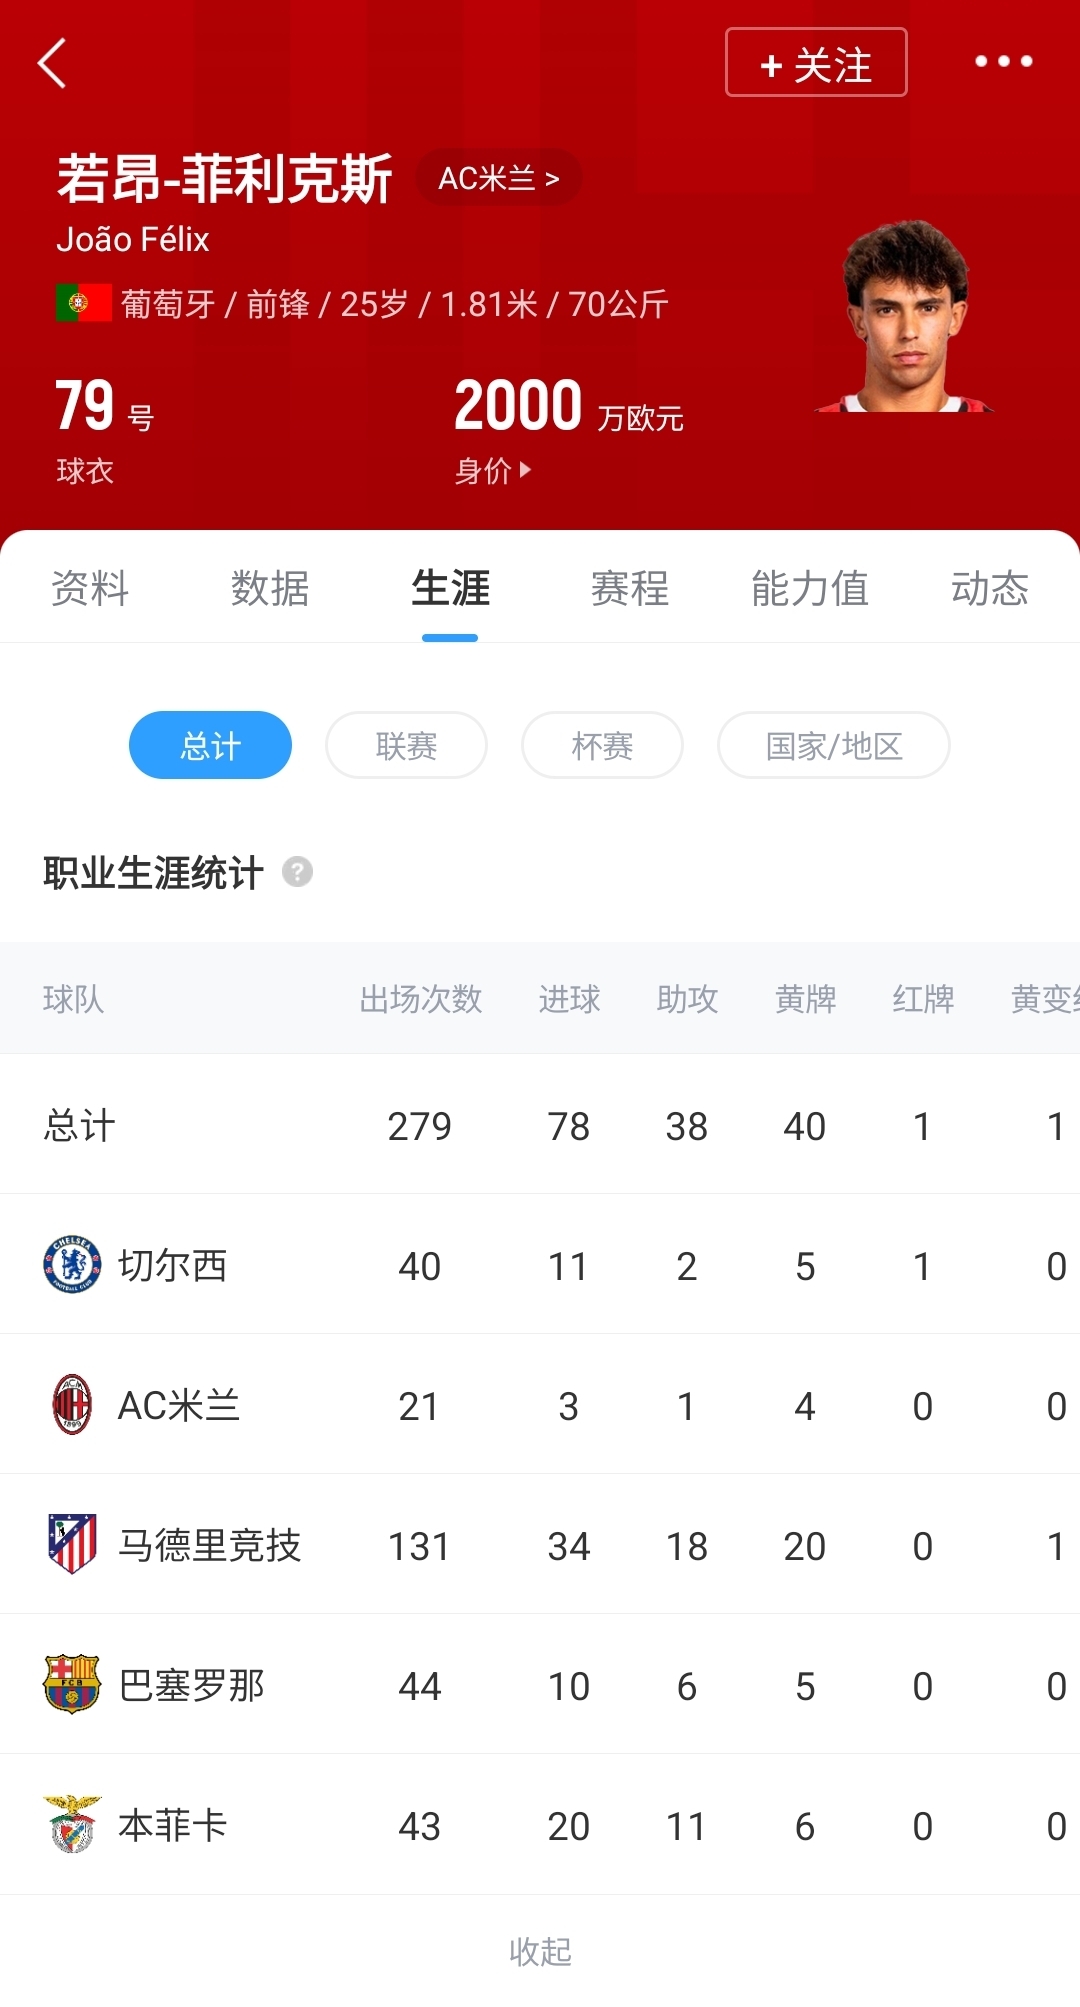Open the AC米兰 team chip
Screen dimensions: 1080x2007
click(x=498, y=178)
